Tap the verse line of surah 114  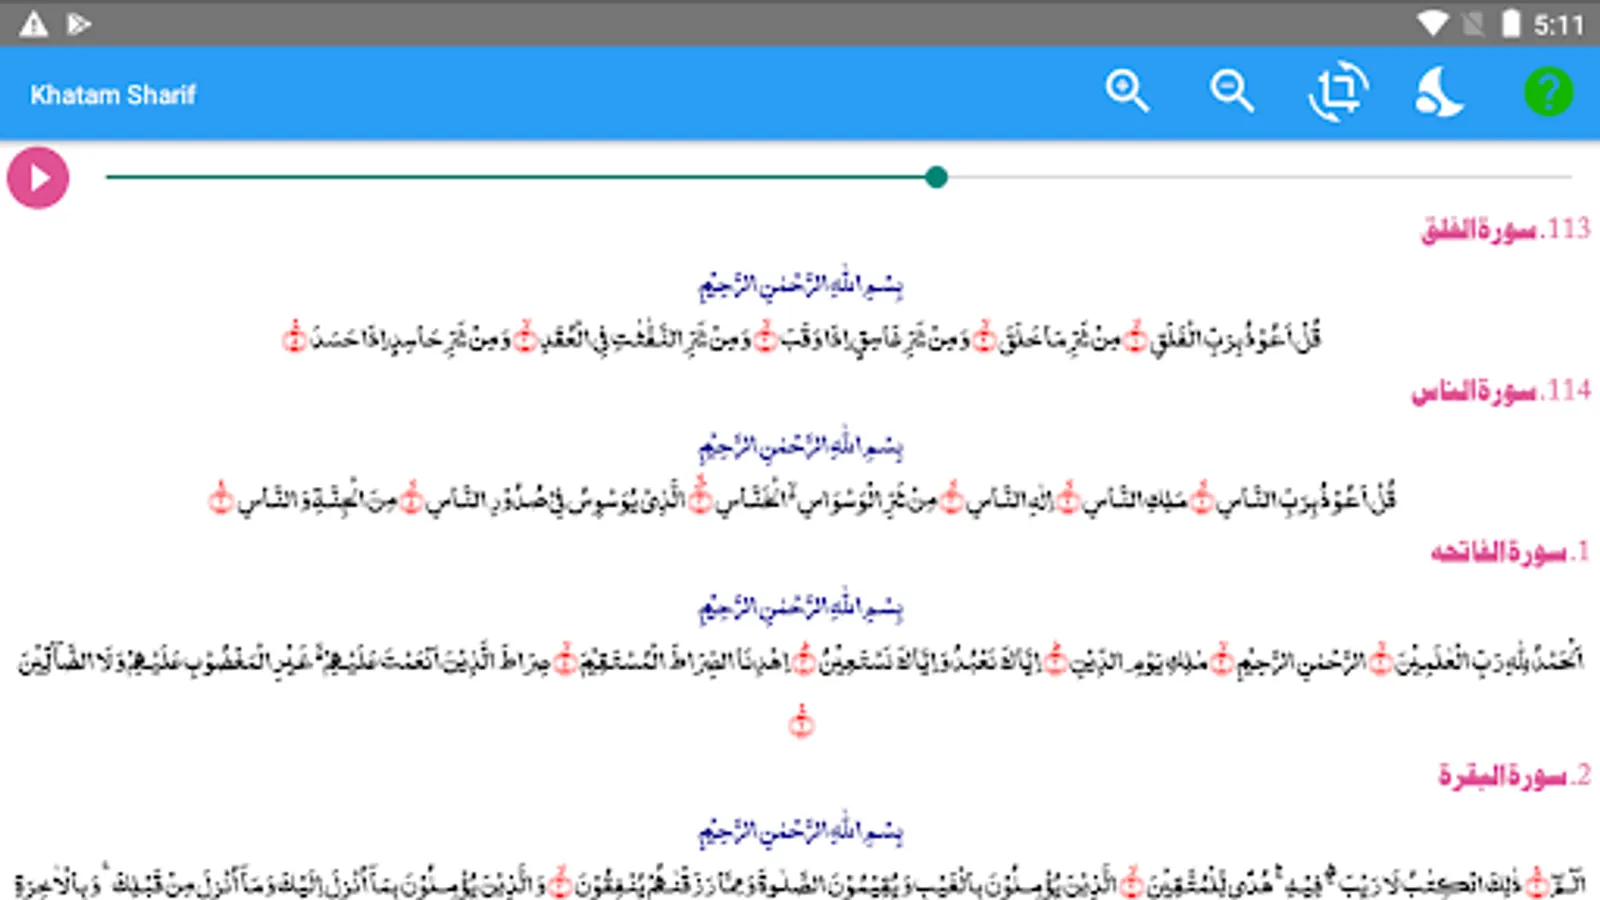(x=802, y=497)
